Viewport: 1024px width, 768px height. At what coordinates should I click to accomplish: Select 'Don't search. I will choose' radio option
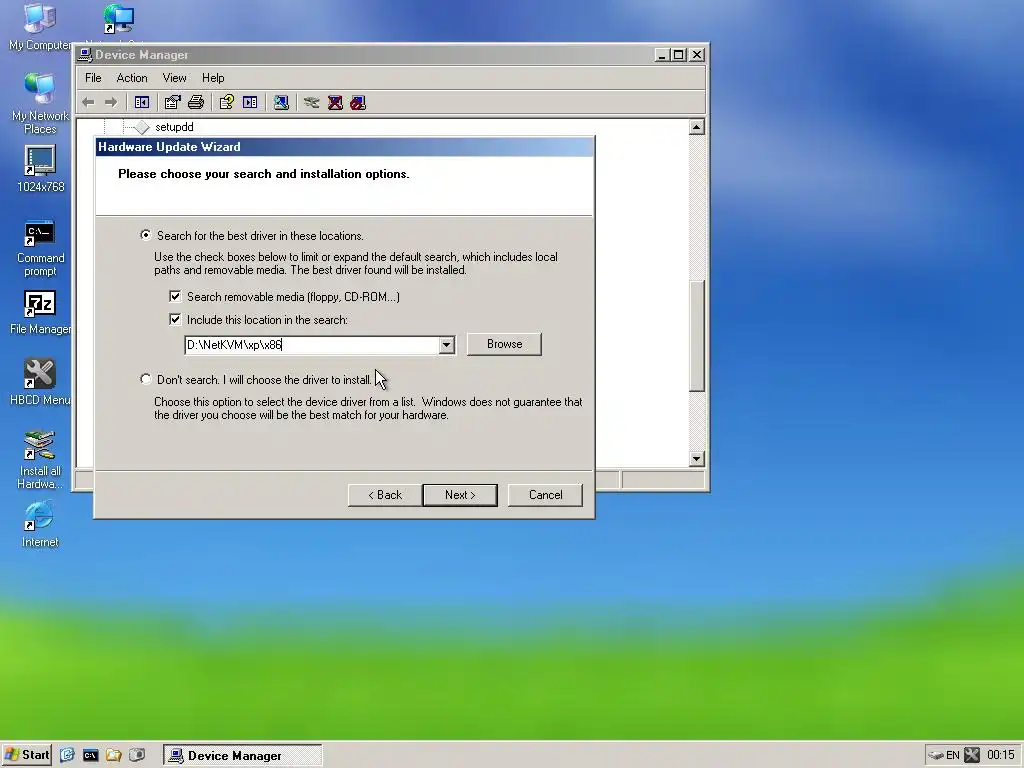[x=146, y=379]
